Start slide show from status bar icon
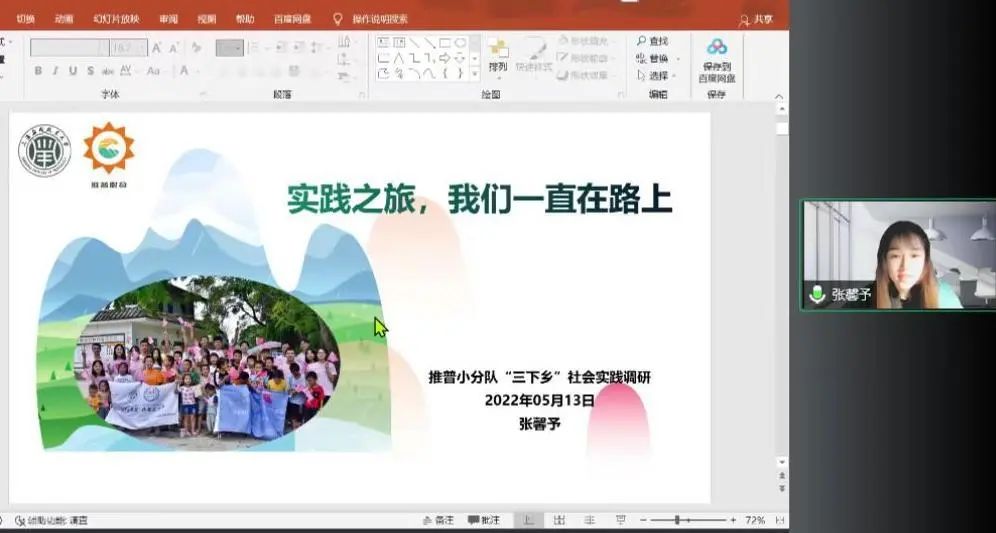 (x=621, y=520)
